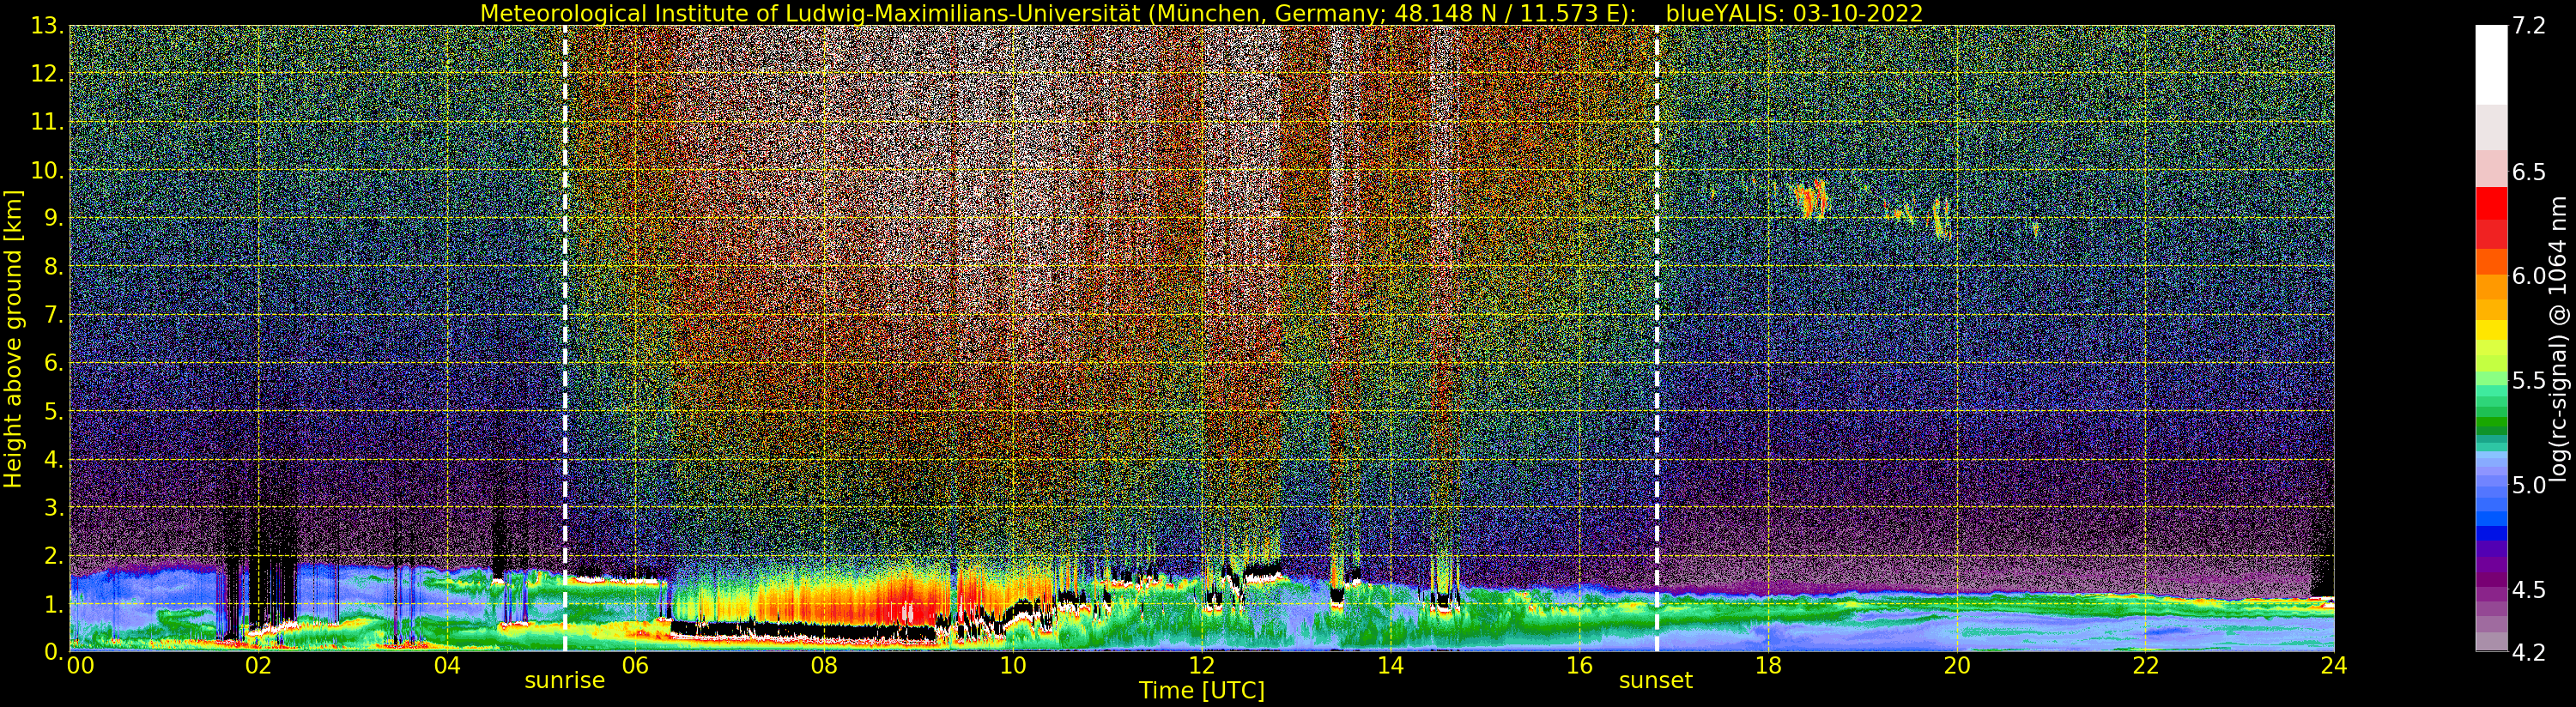This screenshot has width=2576, height=707.
Task: Click the 'sunset' label below the axis
Action: (1656, 681)
